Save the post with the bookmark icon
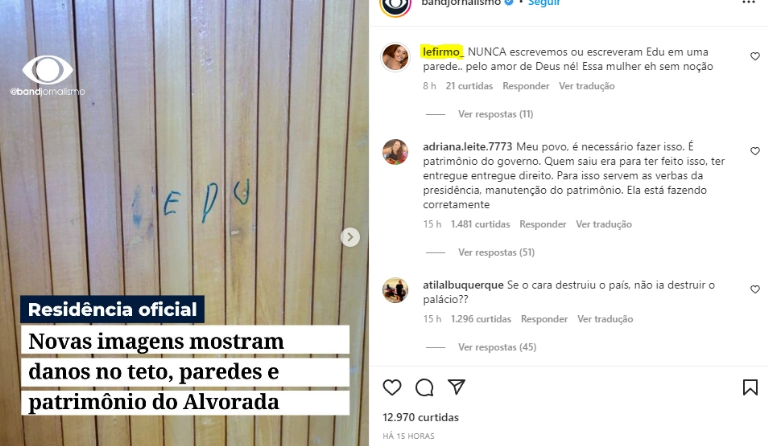Screen dimensions: 768x446 click(750, 387)
